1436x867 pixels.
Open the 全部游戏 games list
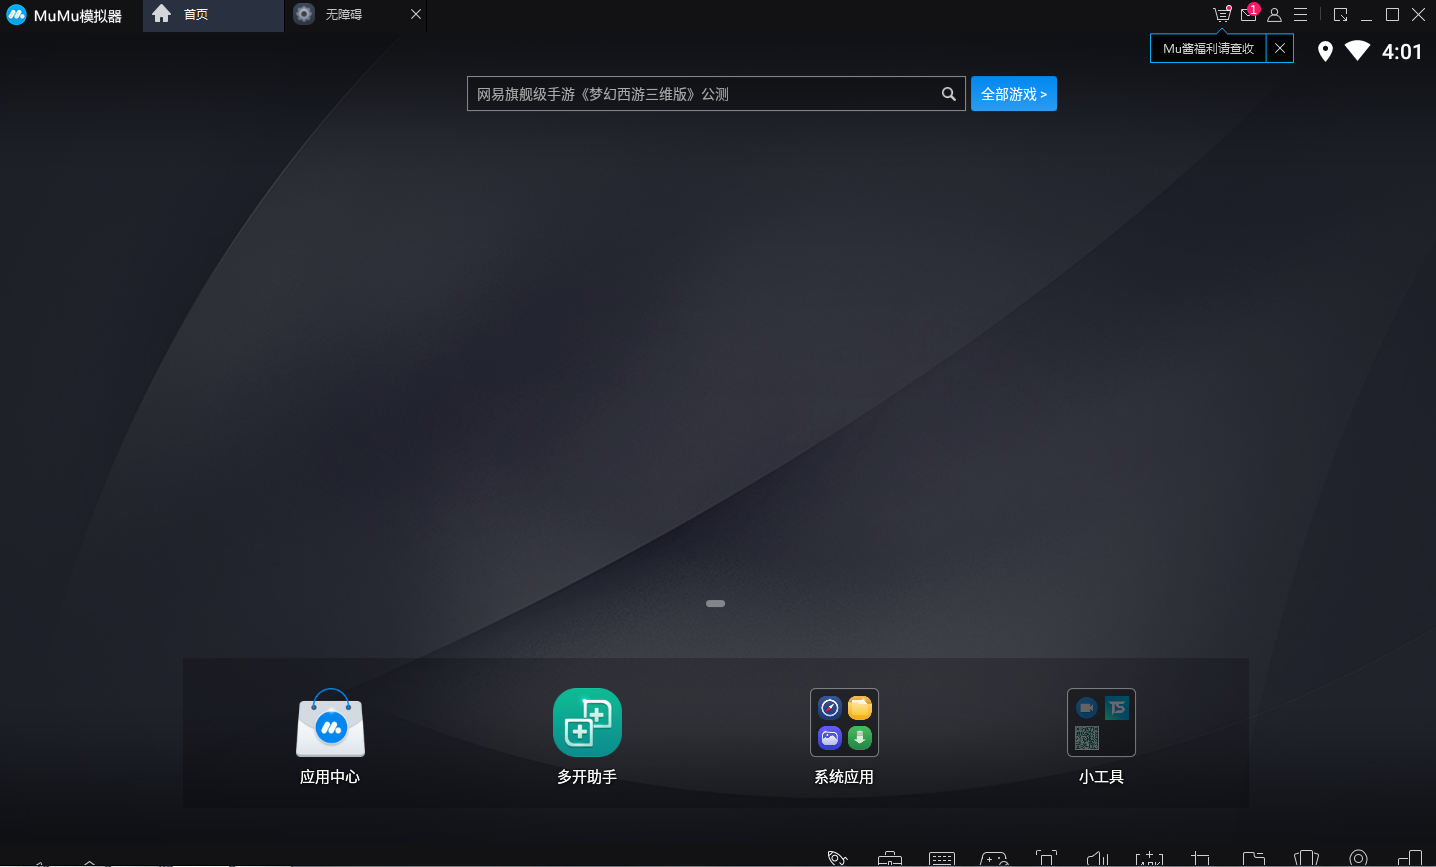click(x=1014, y=94)
